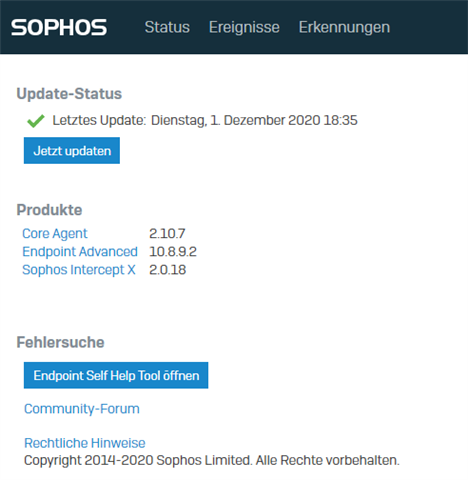
Task: Click the Update-Status heading
Action: tap(69, 94)
